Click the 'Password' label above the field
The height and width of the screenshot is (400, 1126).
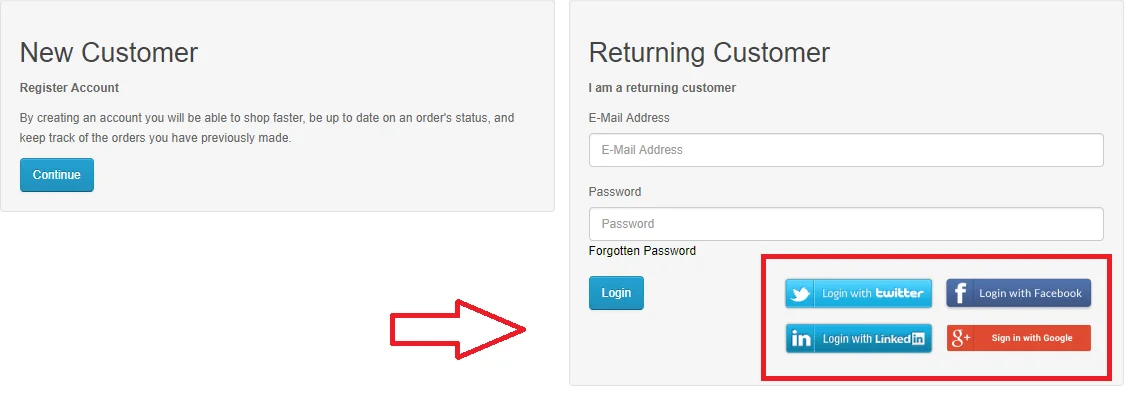click(x=615, y=192)
